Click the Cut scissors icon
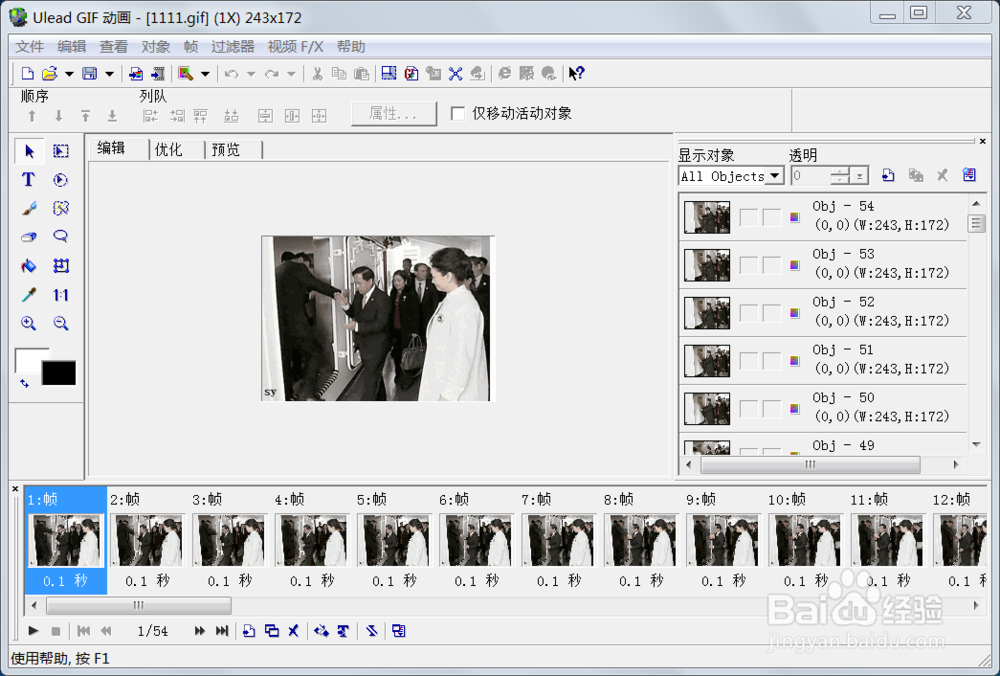This screenshot has height=676, width=1000. (317, 74)
